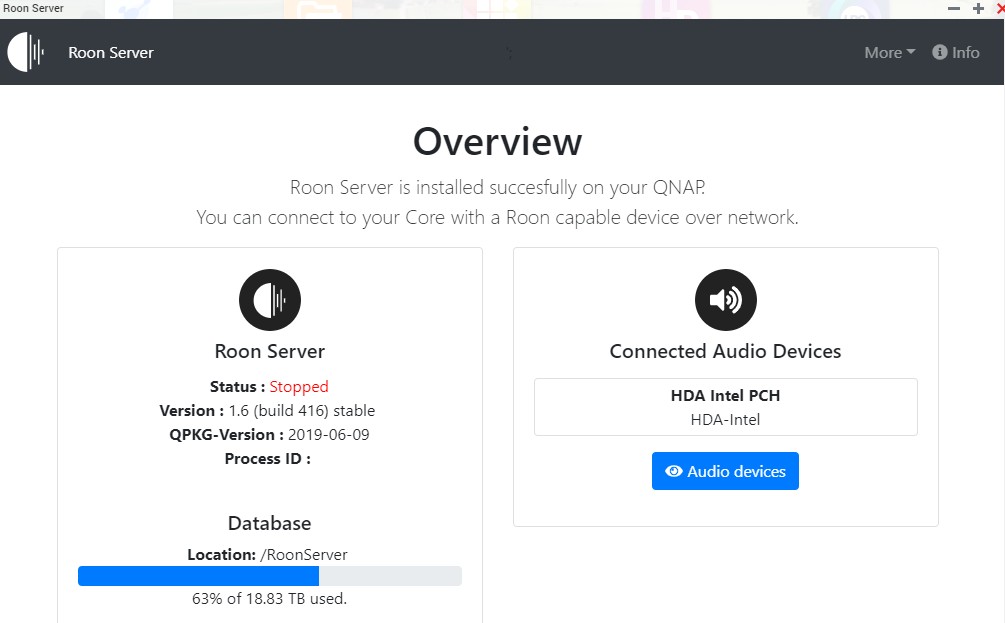Click the More dropdown caret arrow

click(911, 52)
